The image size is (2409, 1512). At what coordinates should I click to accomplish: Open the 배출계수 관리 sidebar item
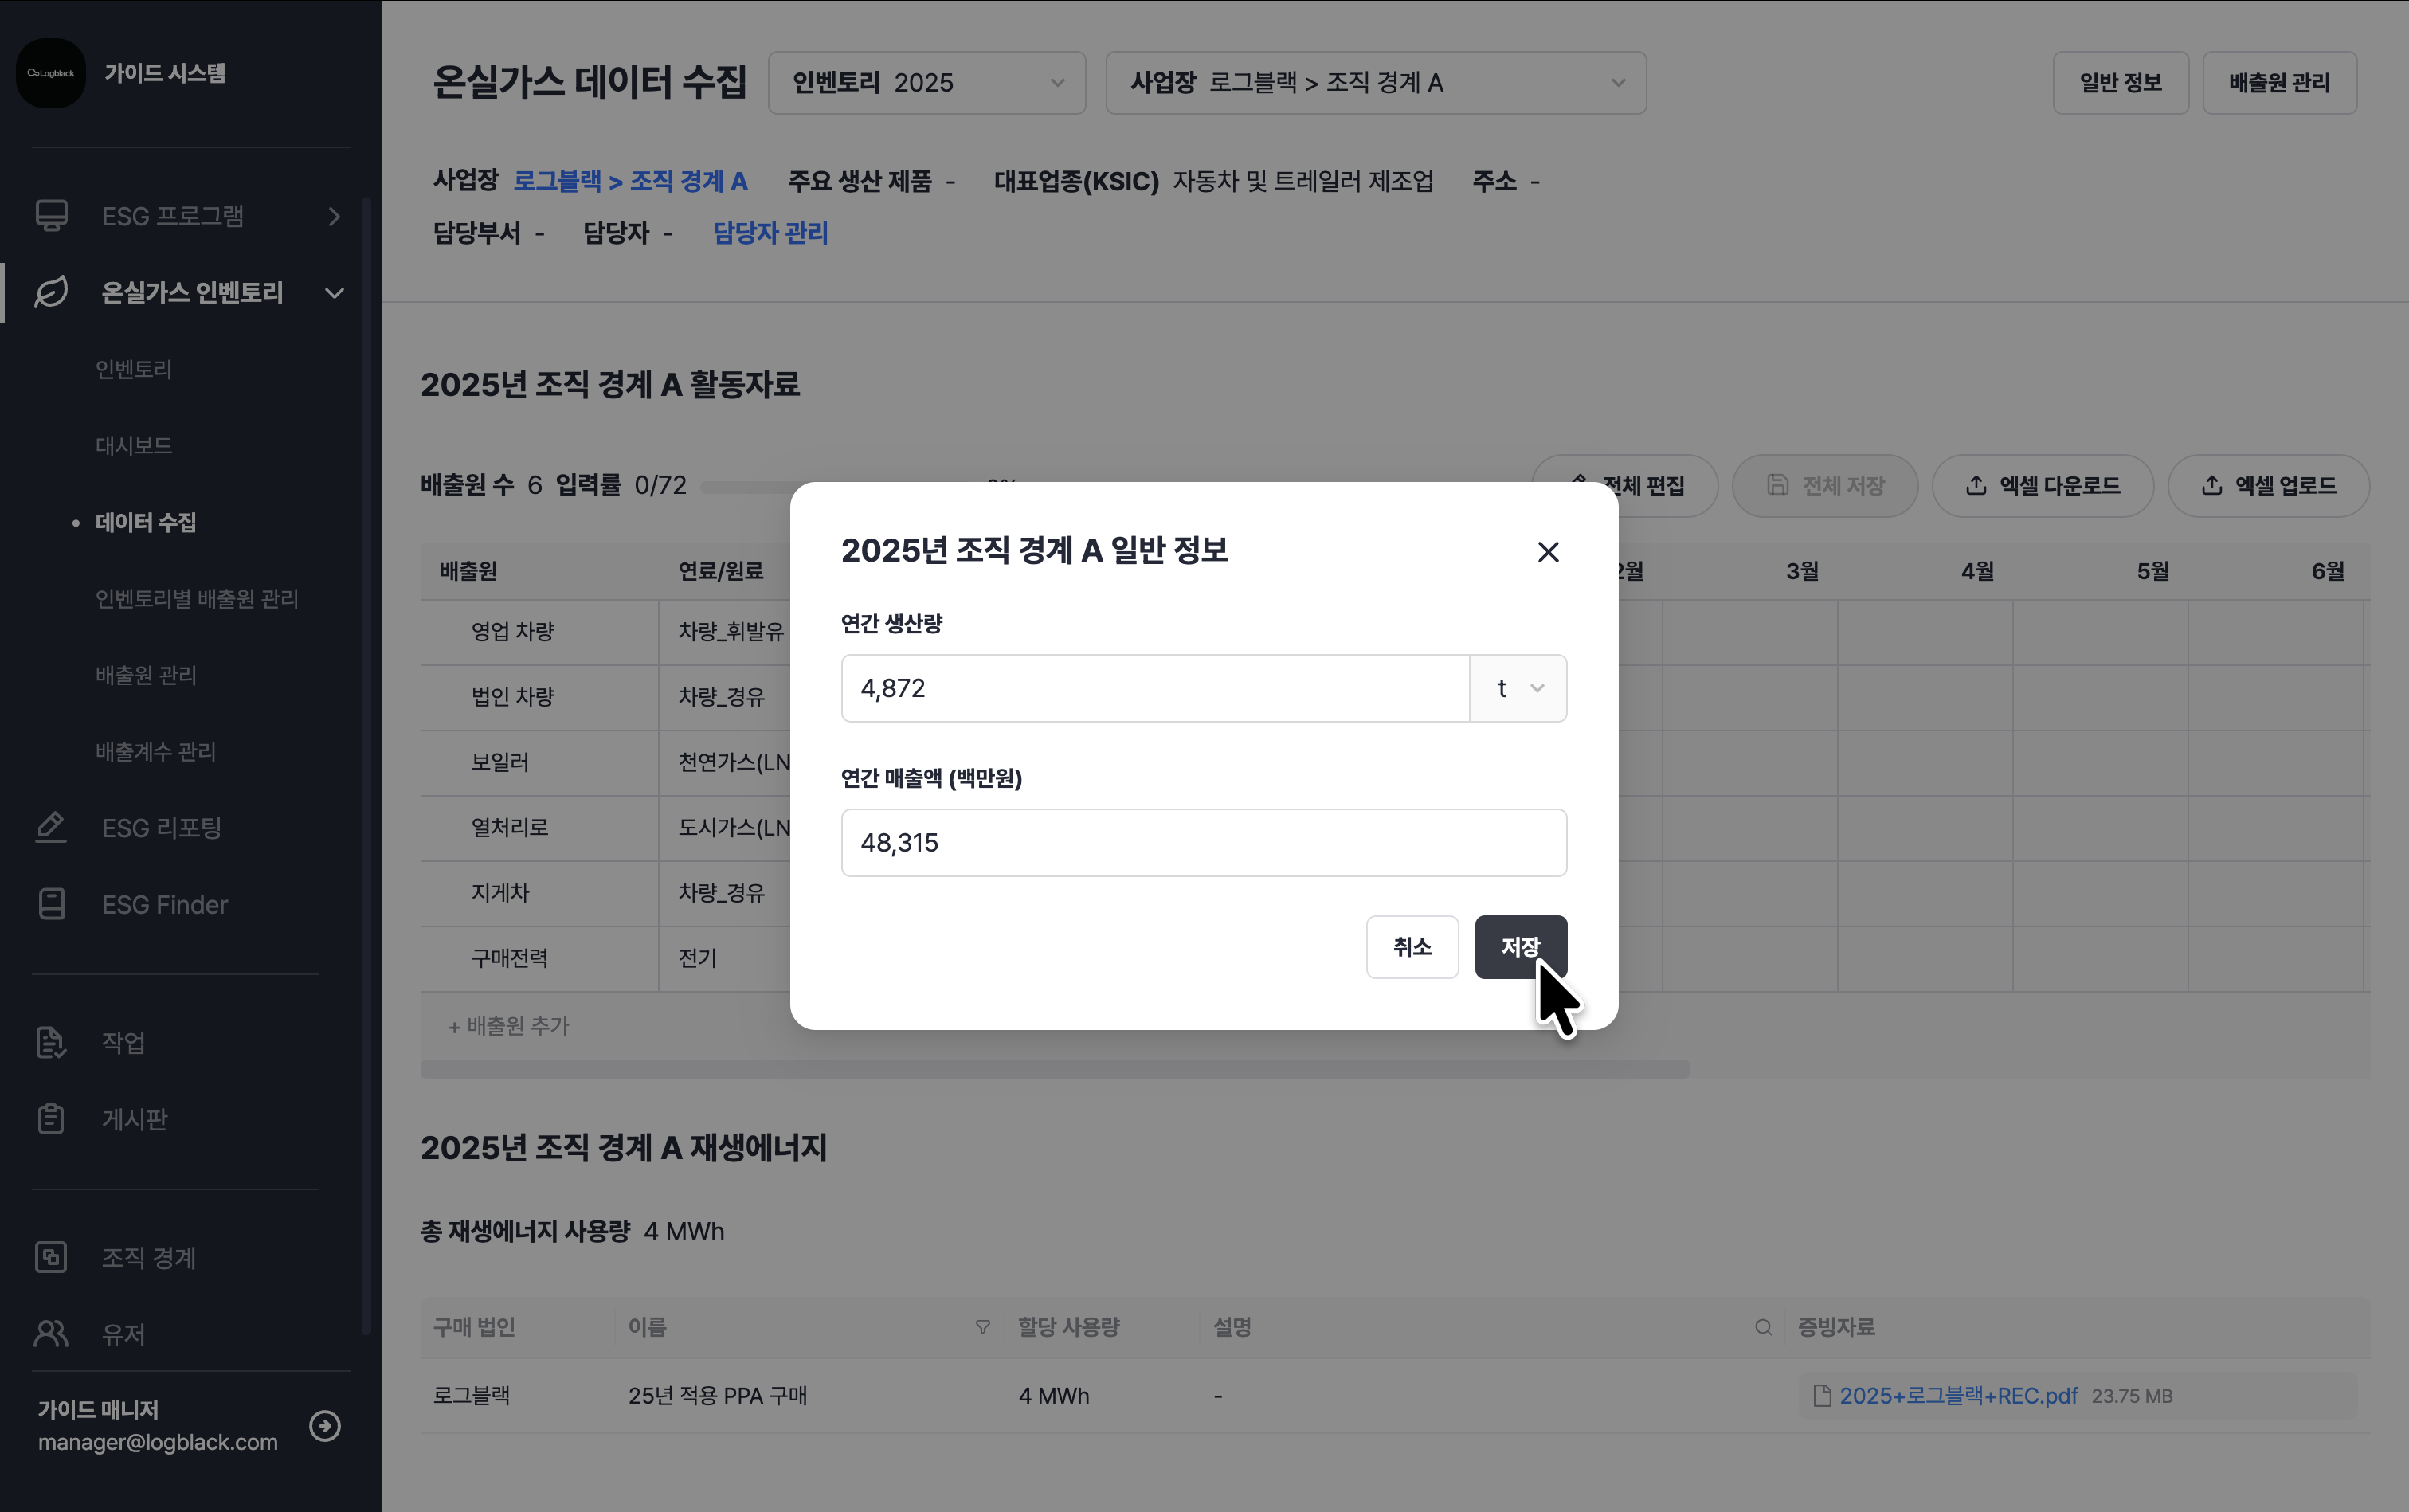tap(156, 752)
